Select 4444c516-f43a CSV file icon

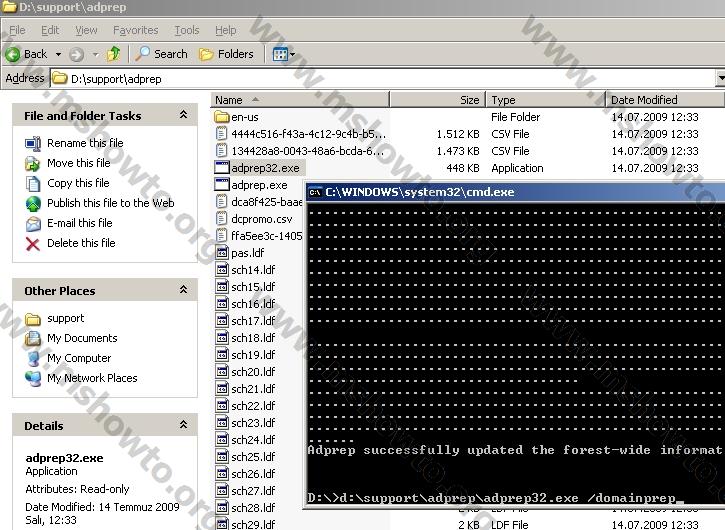222,134
